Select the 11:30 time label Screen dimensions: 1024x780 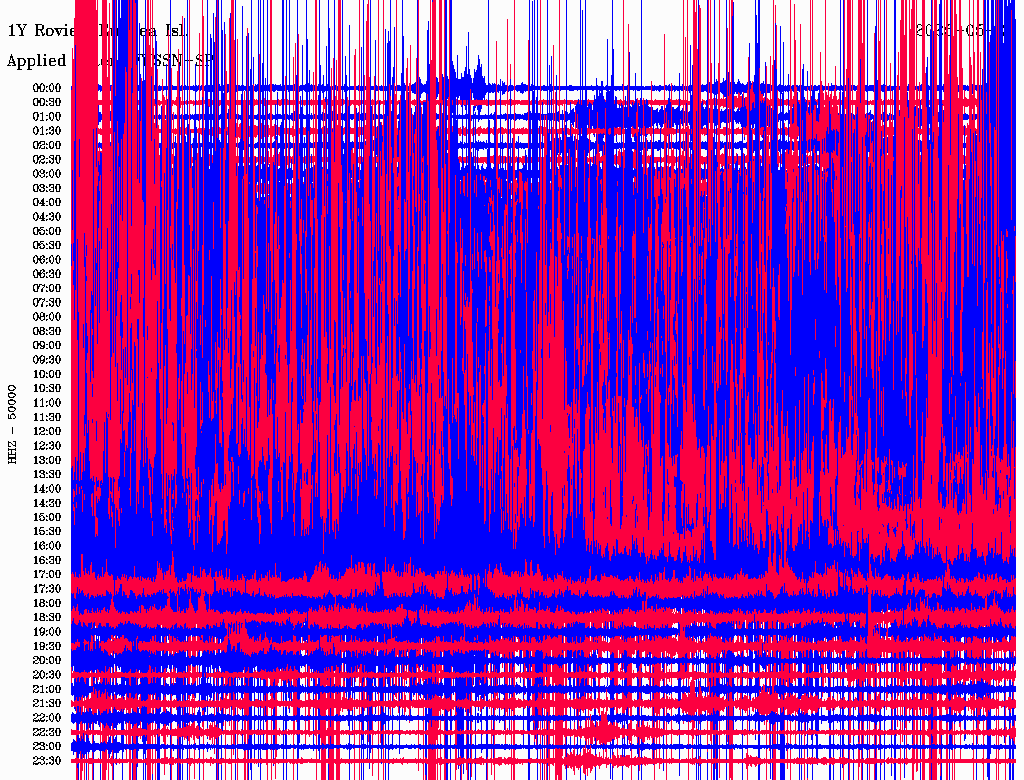coord(47,417)
